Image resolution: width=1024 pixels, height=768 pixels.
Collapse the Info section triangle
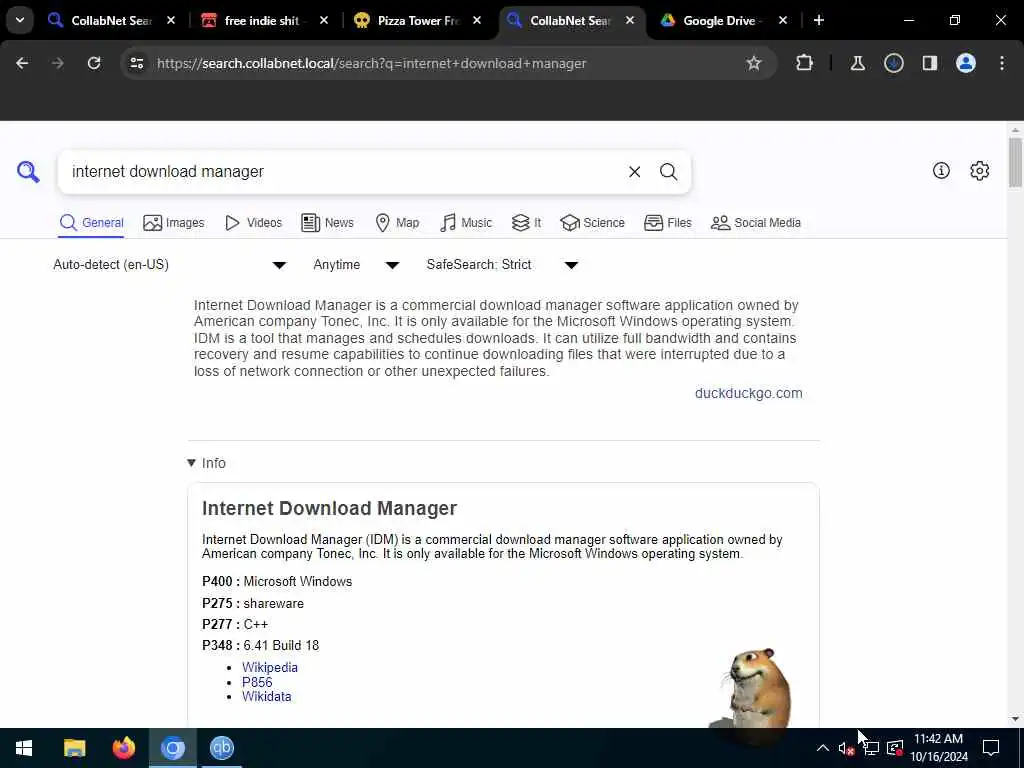click(x=191, y=463)
